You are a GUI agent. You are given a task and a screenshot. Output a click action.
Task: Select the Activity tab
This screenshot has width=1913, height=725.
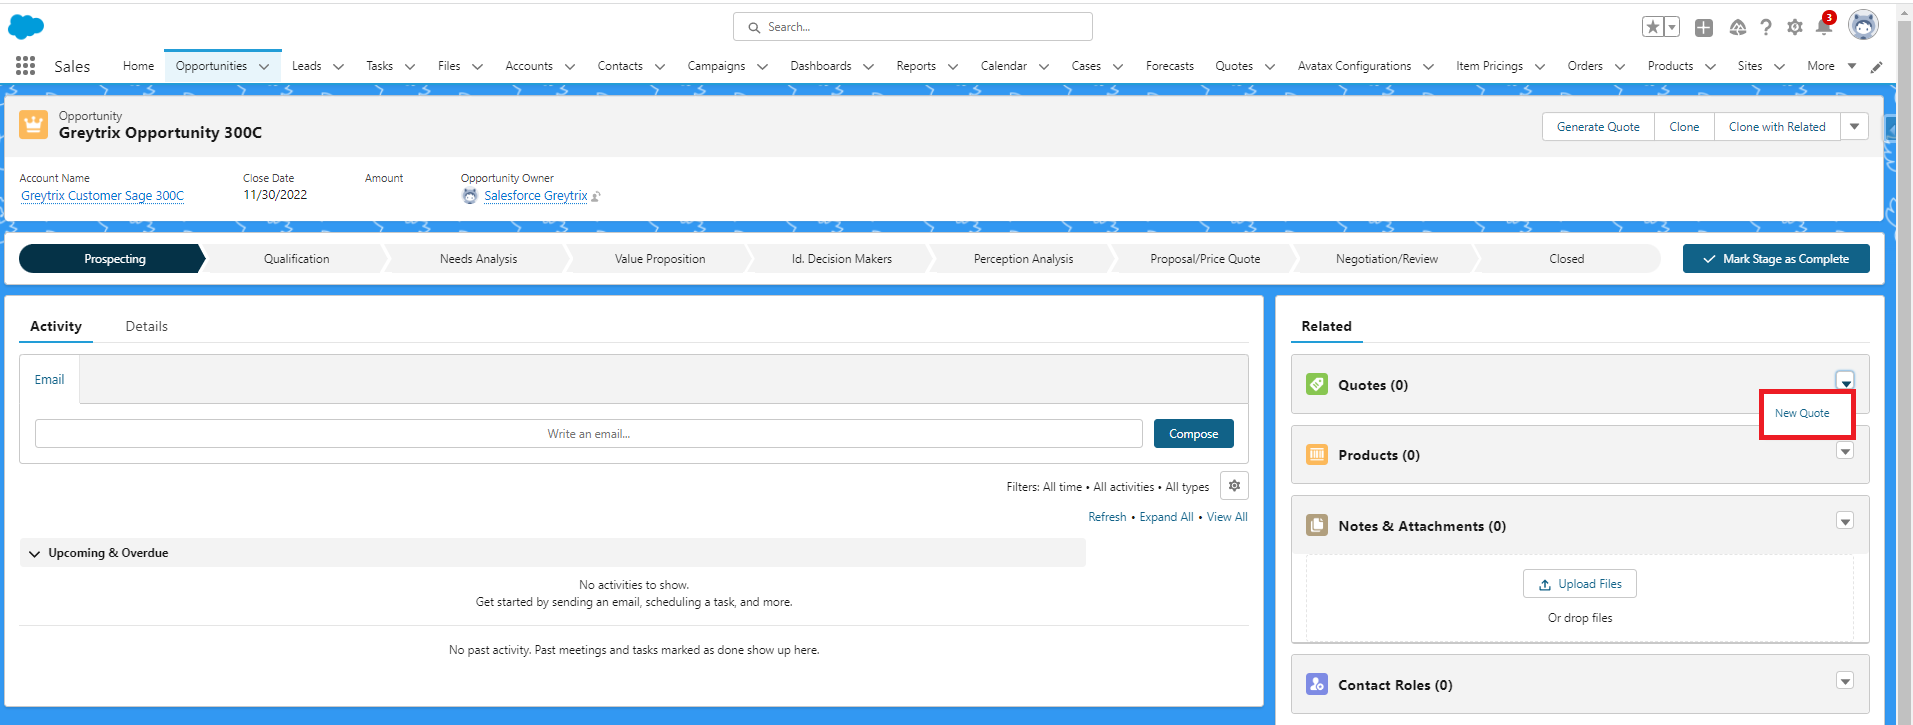(56, 326)
